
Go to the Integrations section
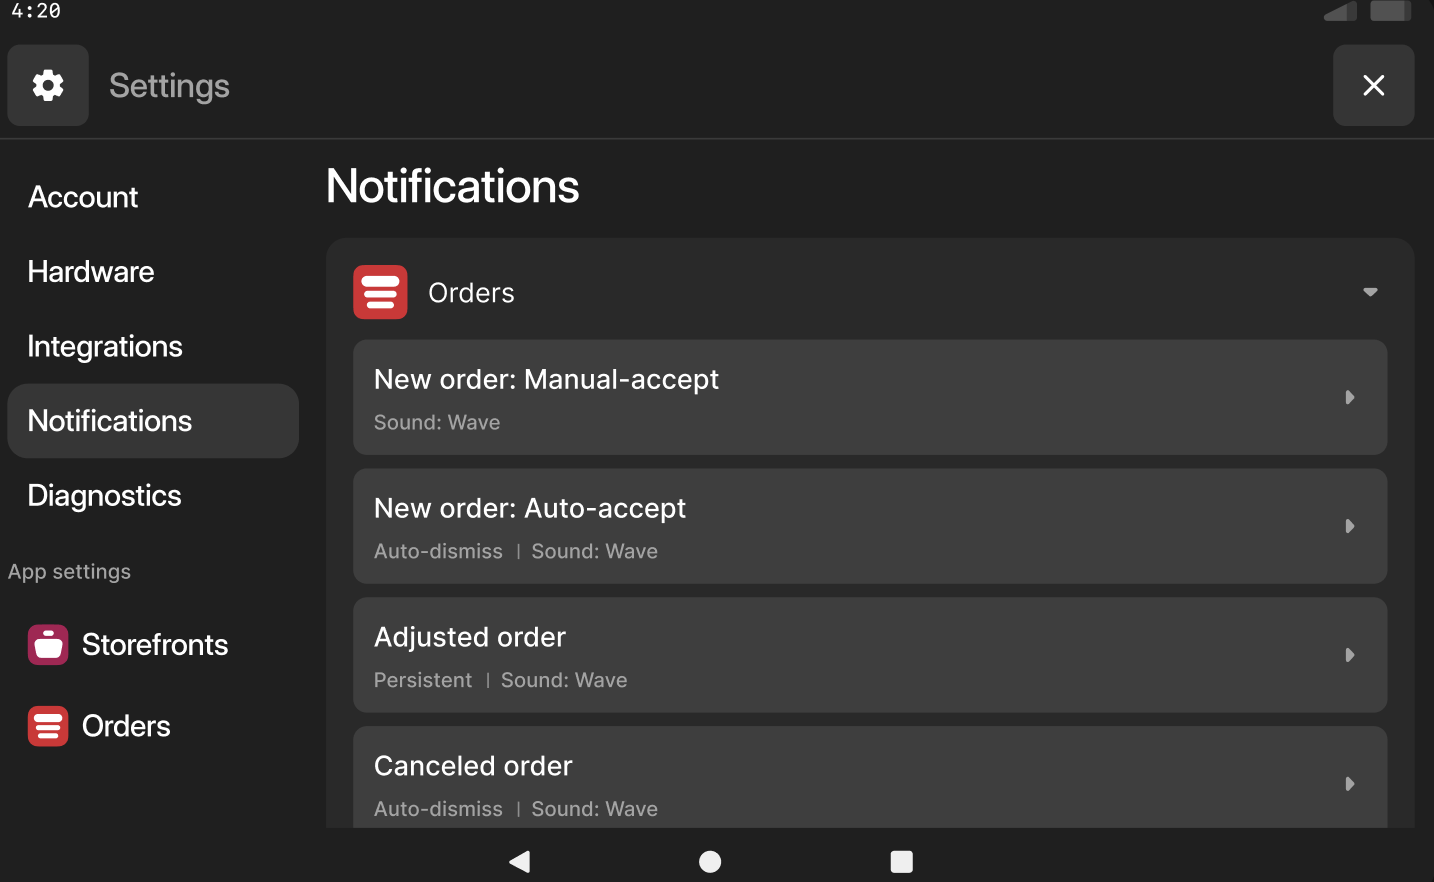click(105, 346)
